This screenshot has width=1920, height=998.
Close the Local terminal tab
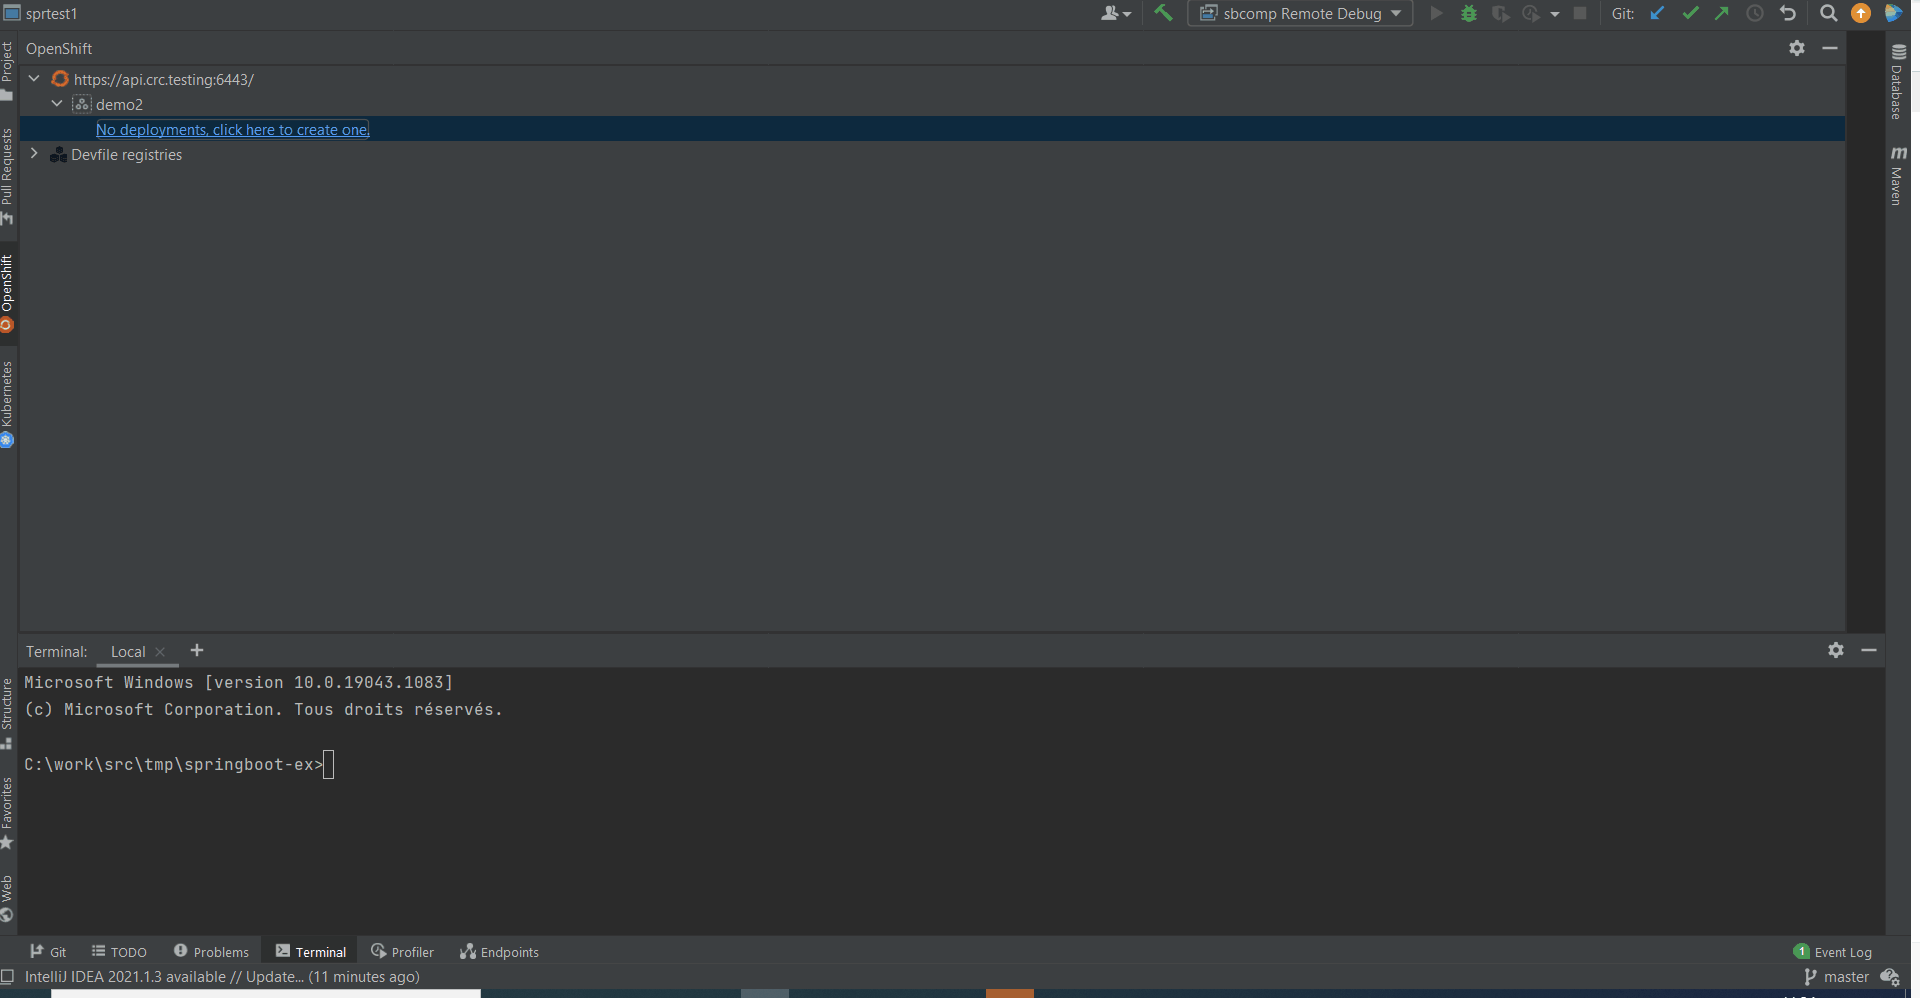160,651
